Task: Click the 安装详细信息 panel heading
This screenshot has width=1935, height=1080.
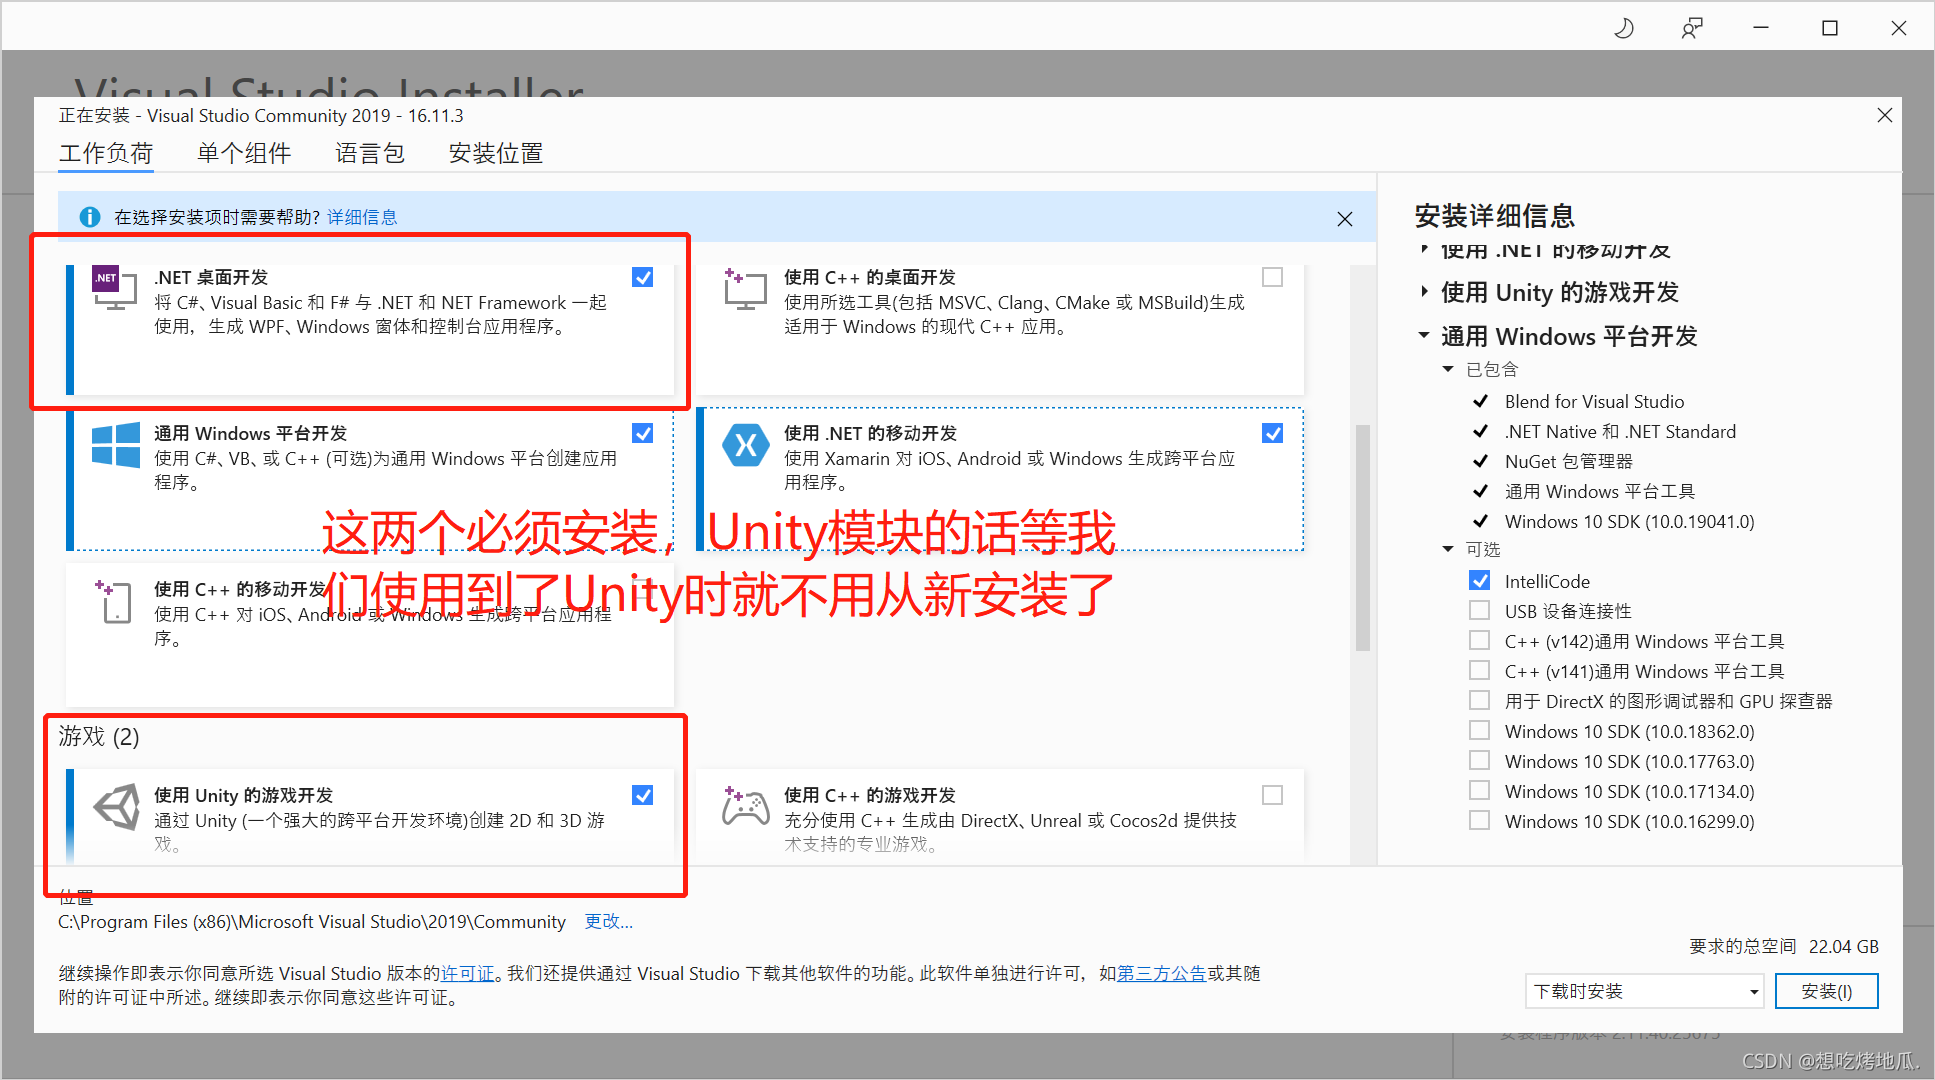Action: click(x=1495, y=215)
